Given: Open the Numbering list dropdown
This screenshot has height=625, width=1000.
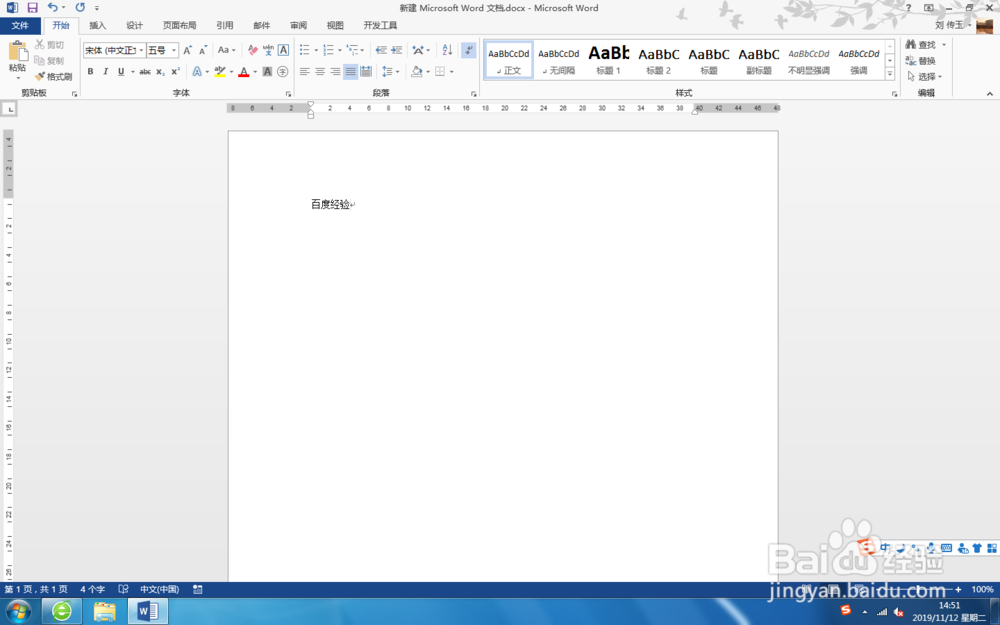Looking at the screenshot, I should [340, 50].
